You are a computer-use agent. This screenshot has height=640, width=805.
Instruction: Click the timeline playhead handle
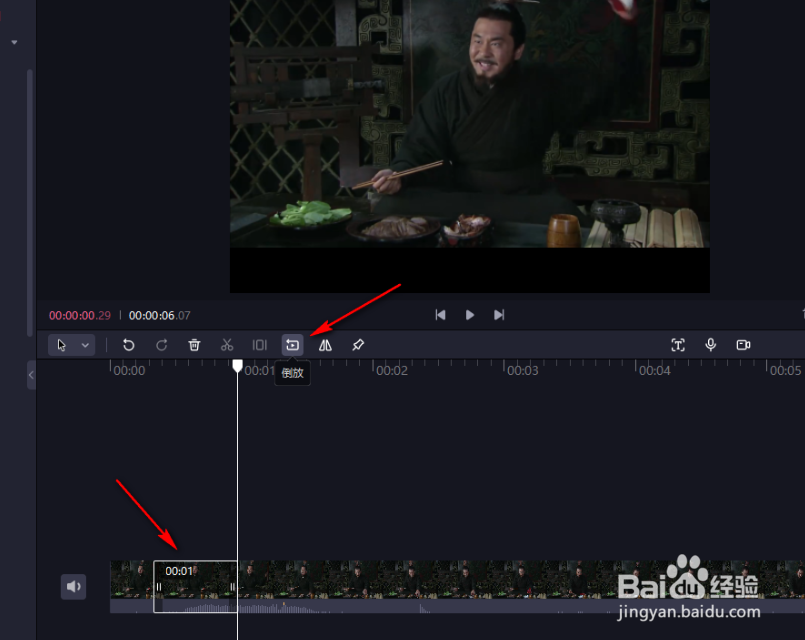pyautogui.click(x=237, y=365)
